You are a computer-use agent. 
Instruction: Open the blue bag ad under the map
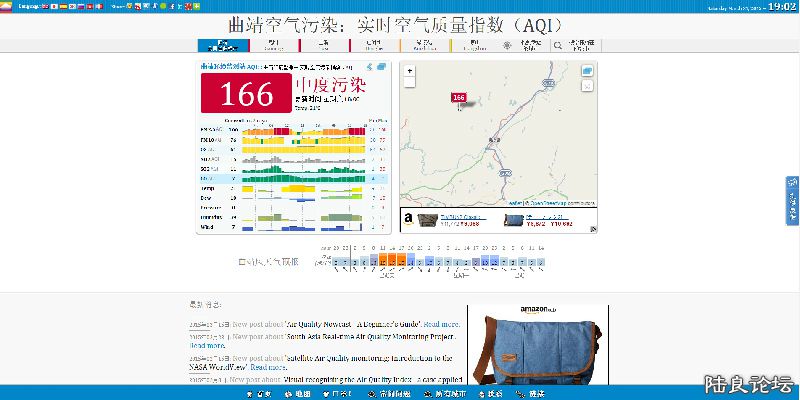click(539, 220)
